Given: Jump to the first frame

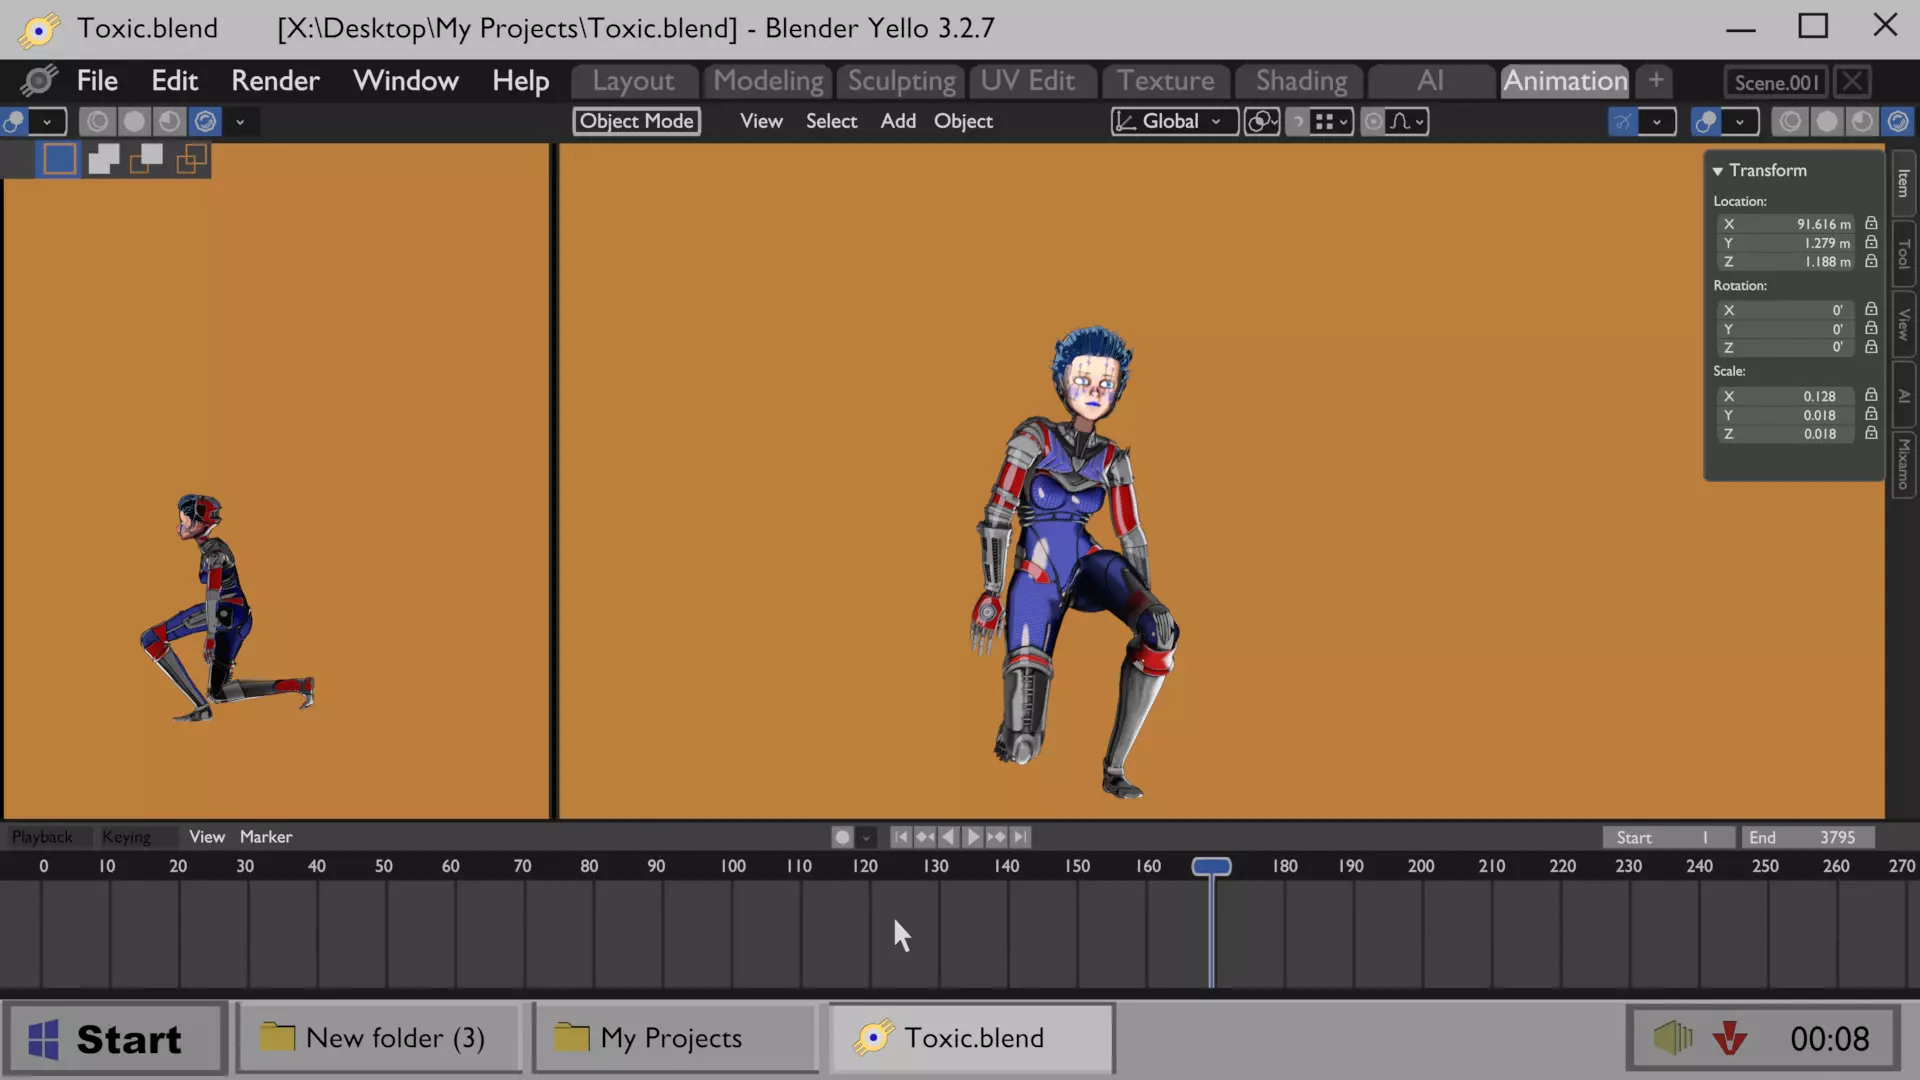Looking at the screenshot, I should point(901,837).
